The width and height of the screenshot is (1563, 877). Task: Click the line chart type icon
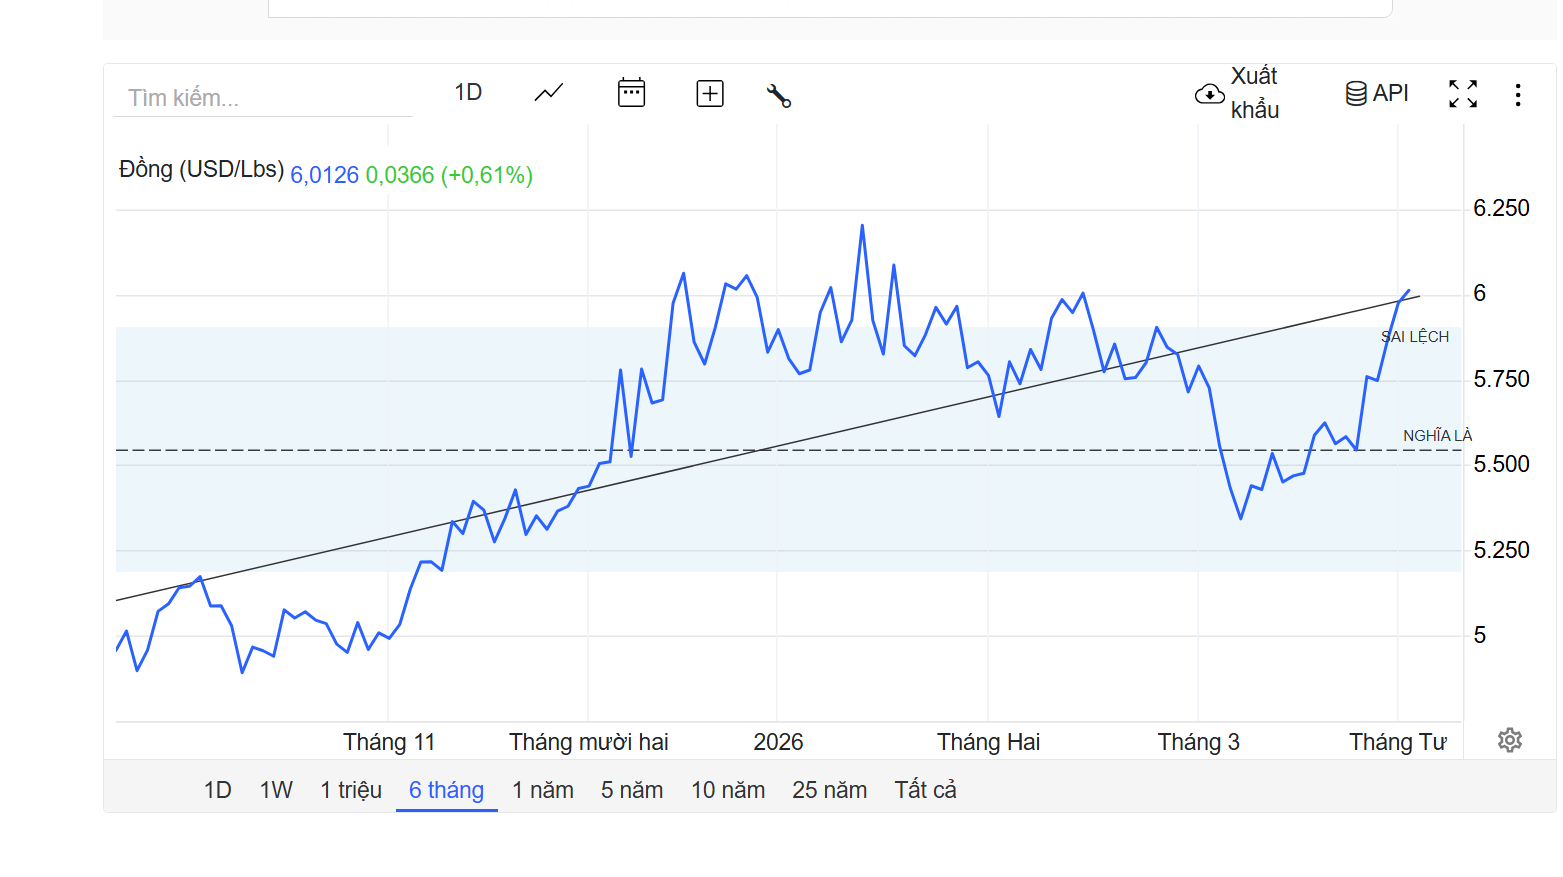pos(549,93)
